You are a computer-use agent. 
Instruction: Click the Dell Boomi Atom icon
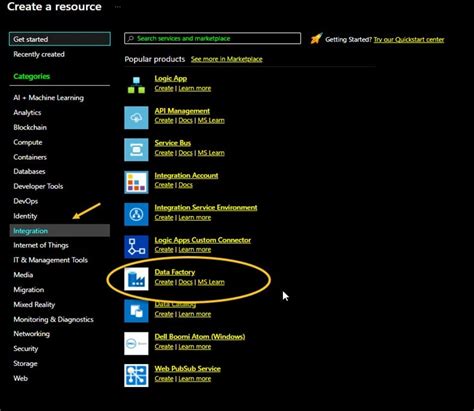[x=136, y=343]
